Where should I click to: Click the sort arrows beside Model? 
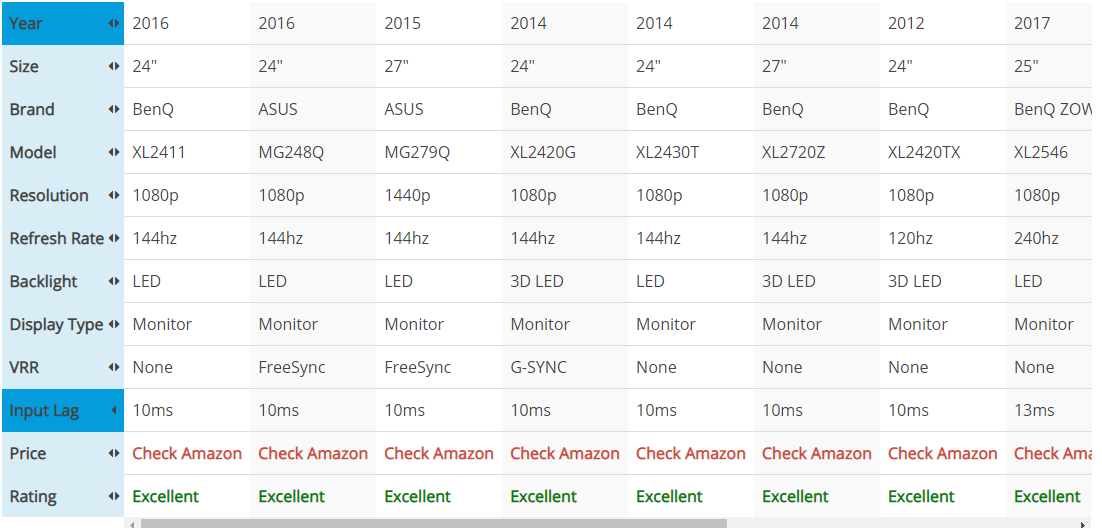point(114,153)
